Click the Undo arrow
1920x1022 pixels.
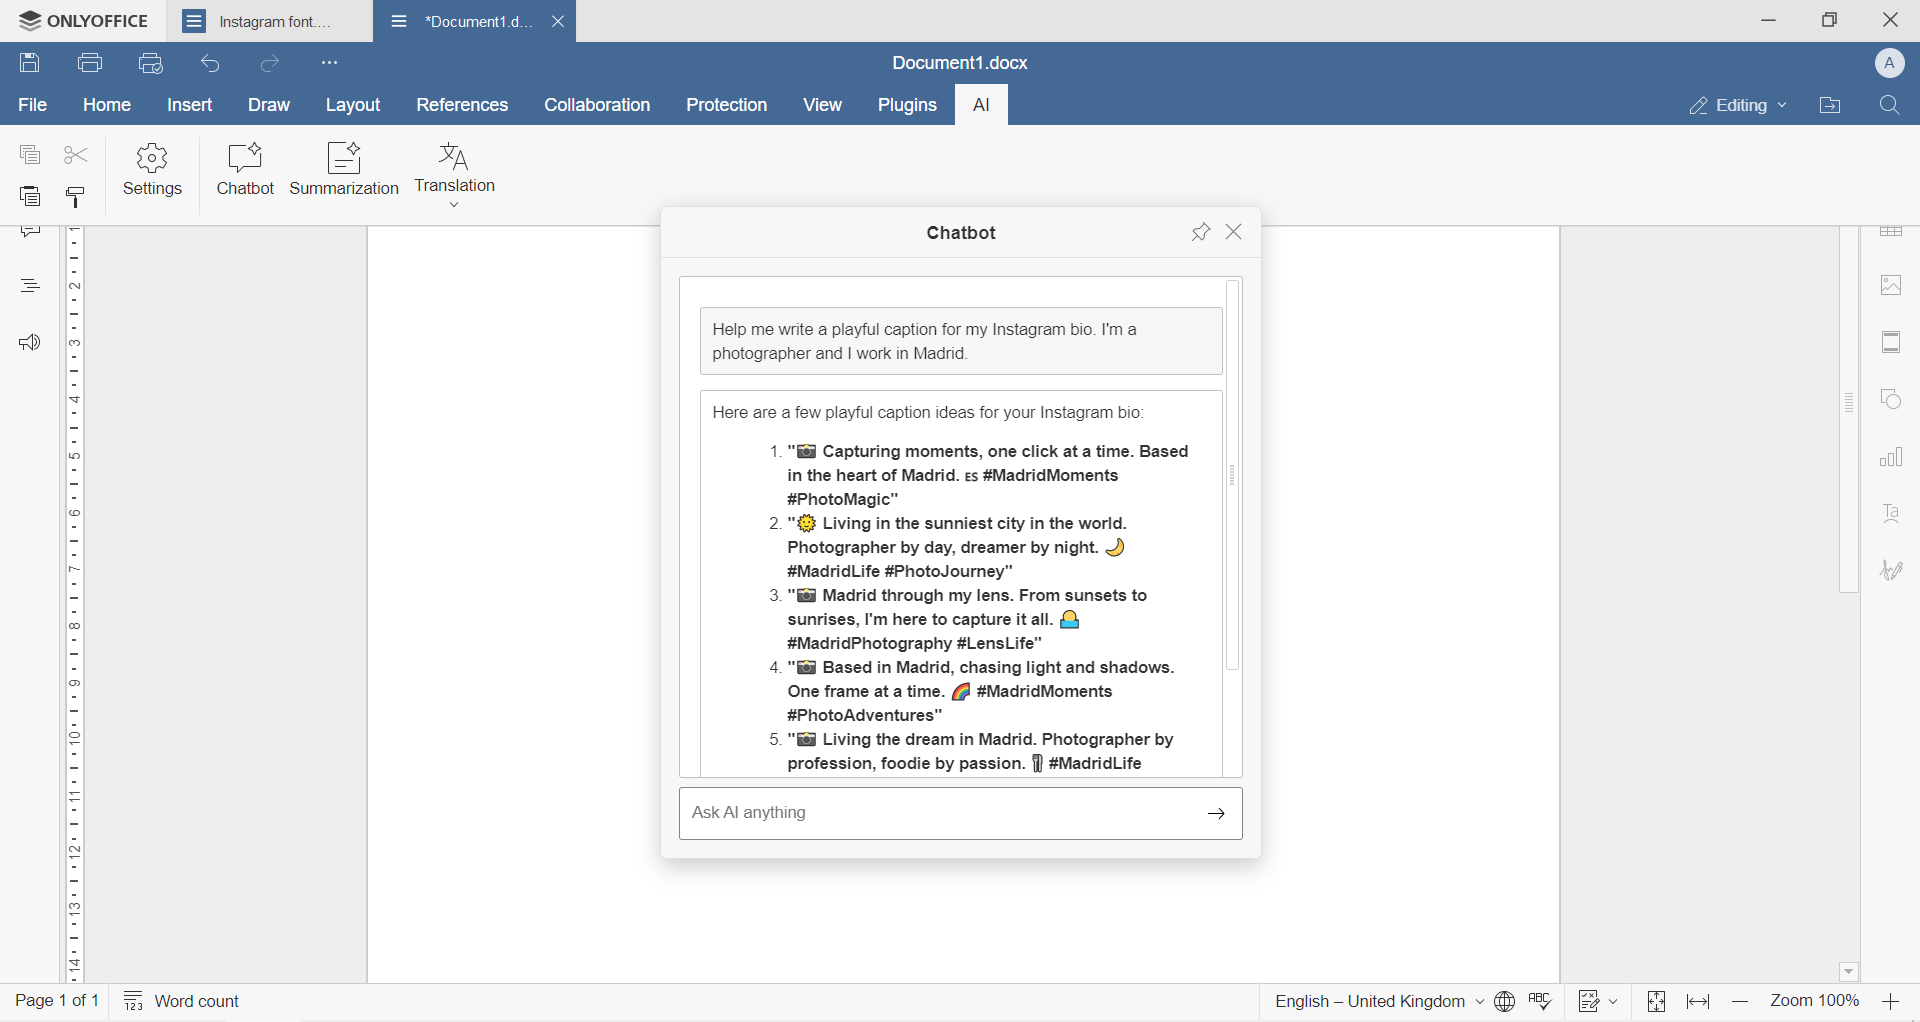tap(211, 64)
